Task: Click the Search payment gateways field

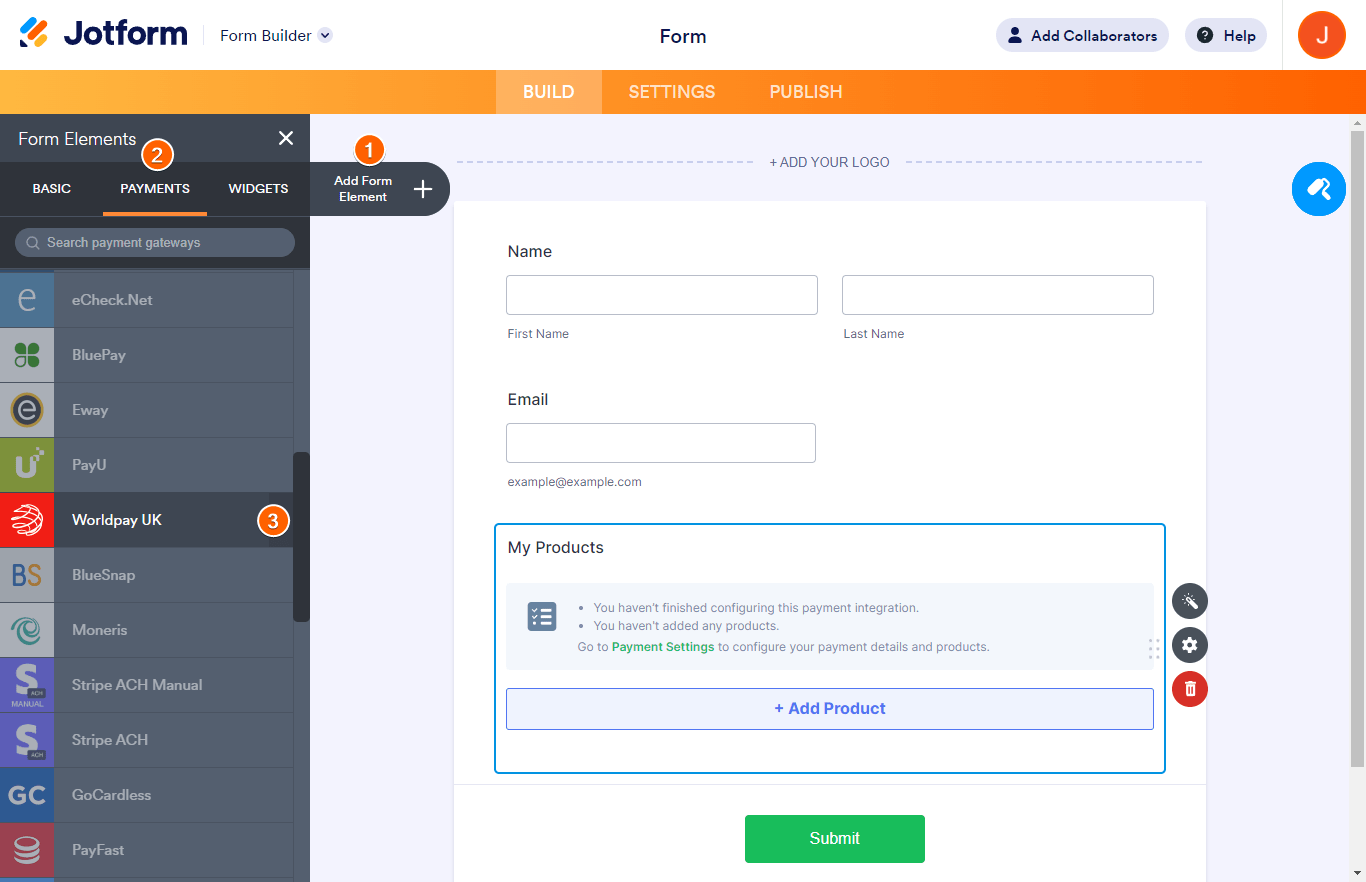Action: (155, 242)
